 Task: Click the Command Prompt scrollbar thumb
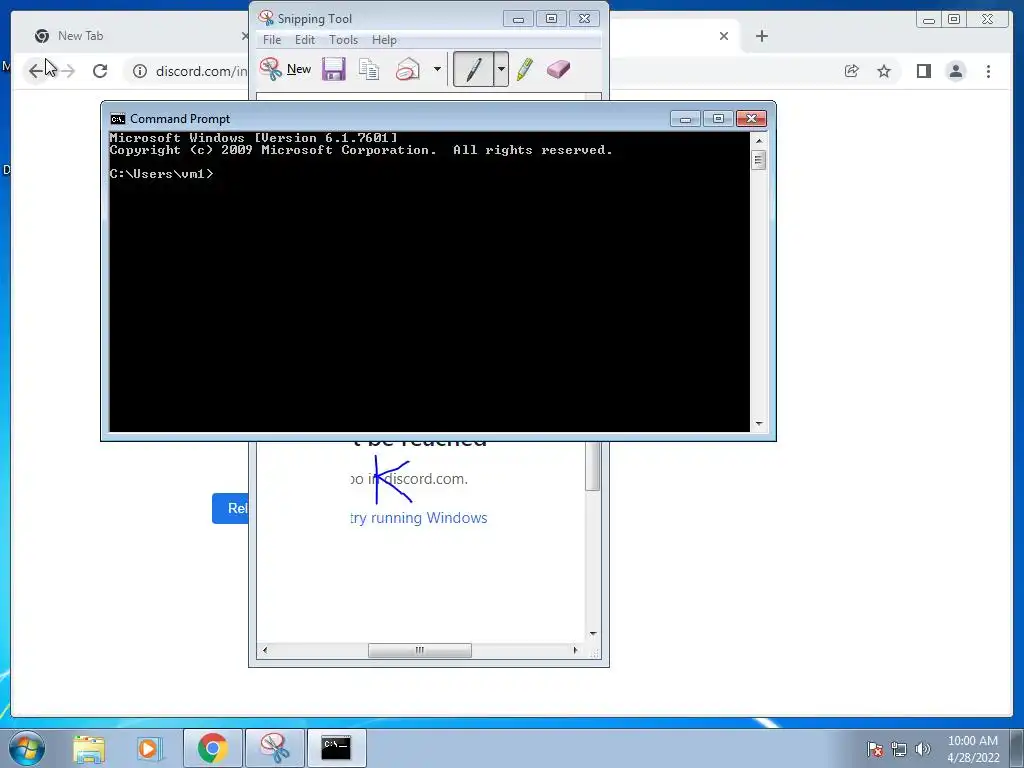click(759, 160)
